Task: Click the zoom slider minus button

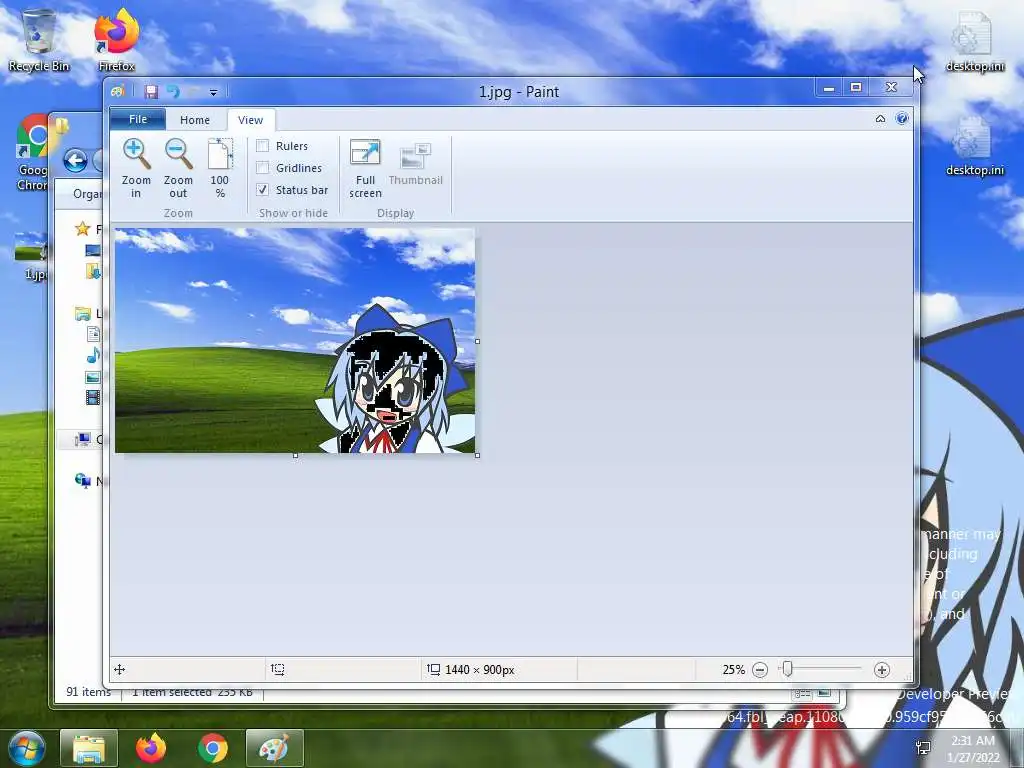Action: (x=760, y=669)
